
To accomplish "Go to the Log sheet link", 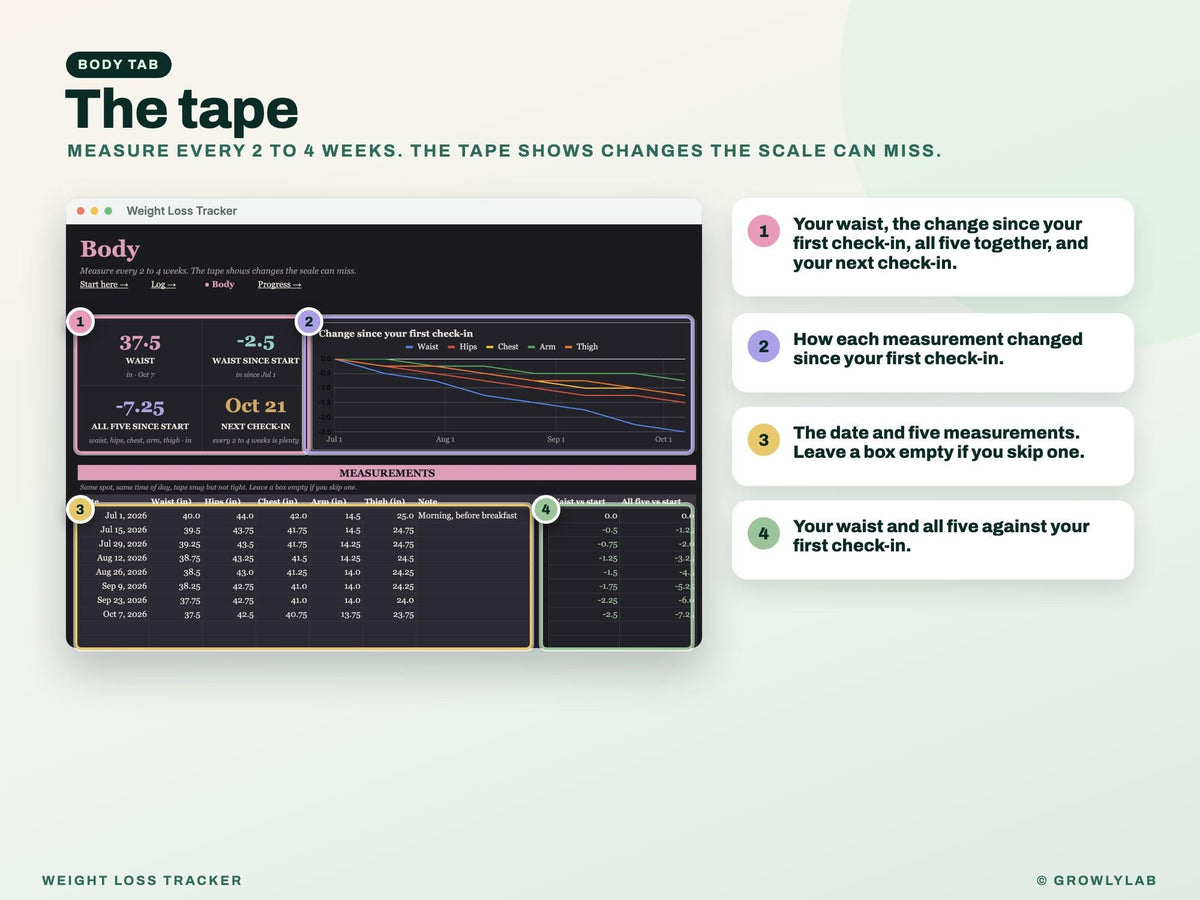I will (x=163, y=284).
